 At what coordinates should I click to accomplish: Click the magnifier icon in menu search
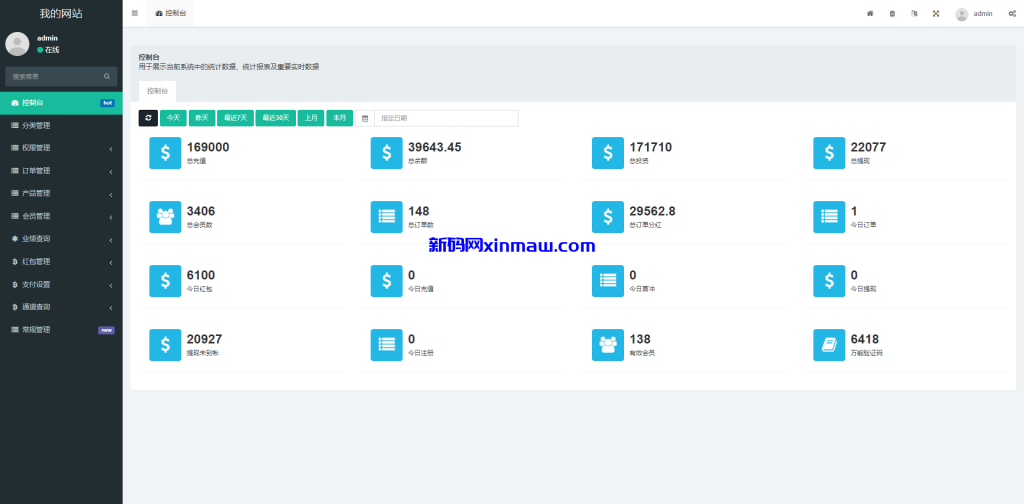click(107, 76)
